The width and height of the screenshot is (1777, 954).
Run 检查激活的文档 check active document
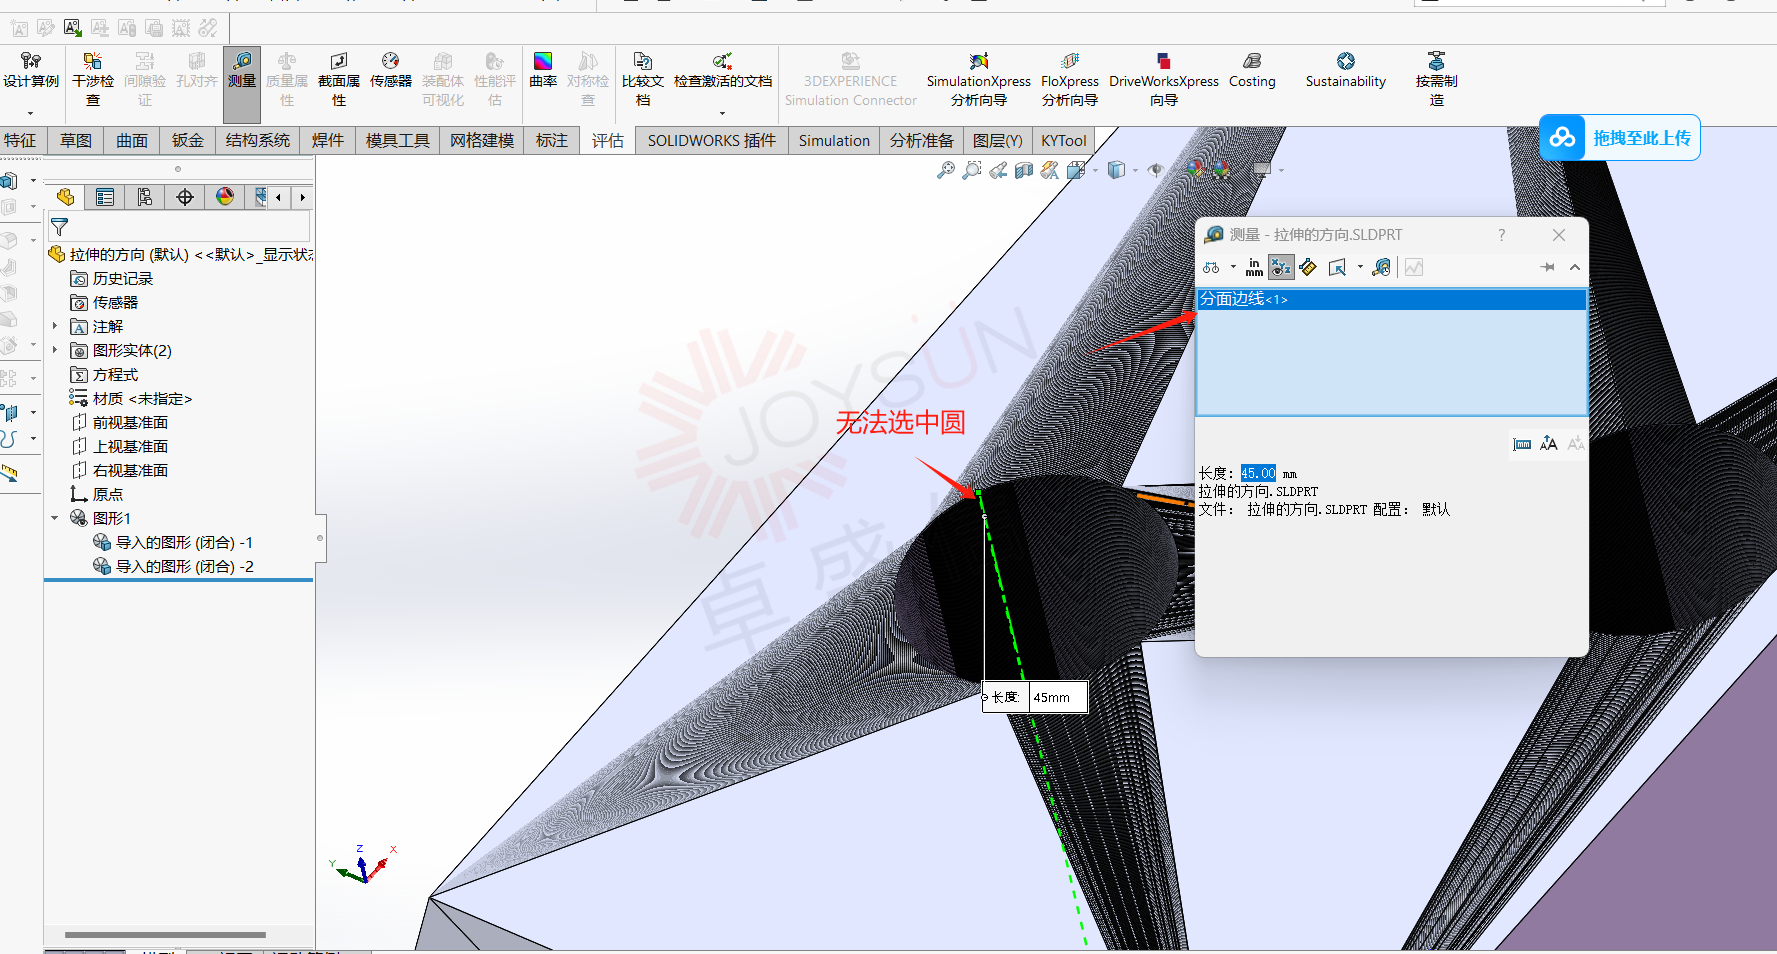[723, 71]
